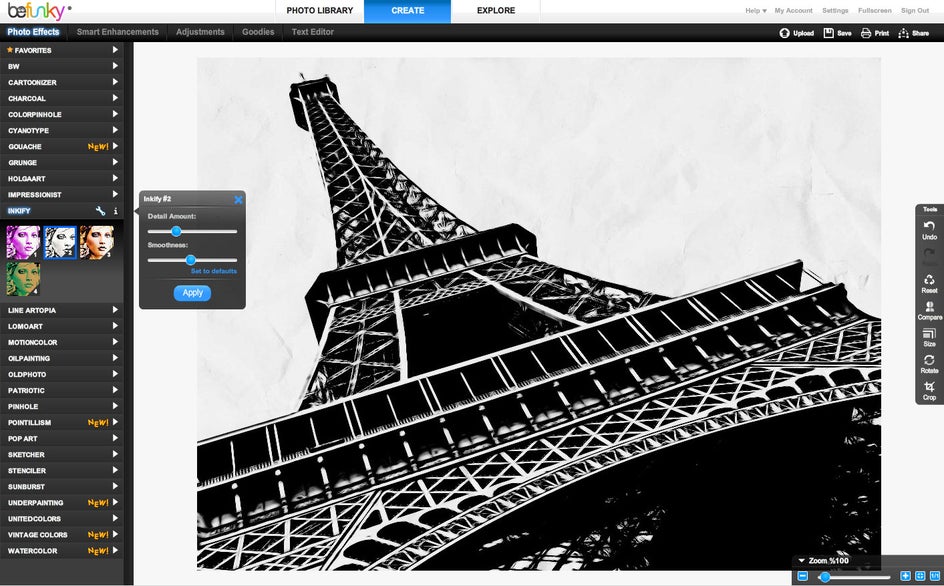Click the 1/1 actual size icon
Viewport: 944px width, 586px height.
(x=934, y=576)
